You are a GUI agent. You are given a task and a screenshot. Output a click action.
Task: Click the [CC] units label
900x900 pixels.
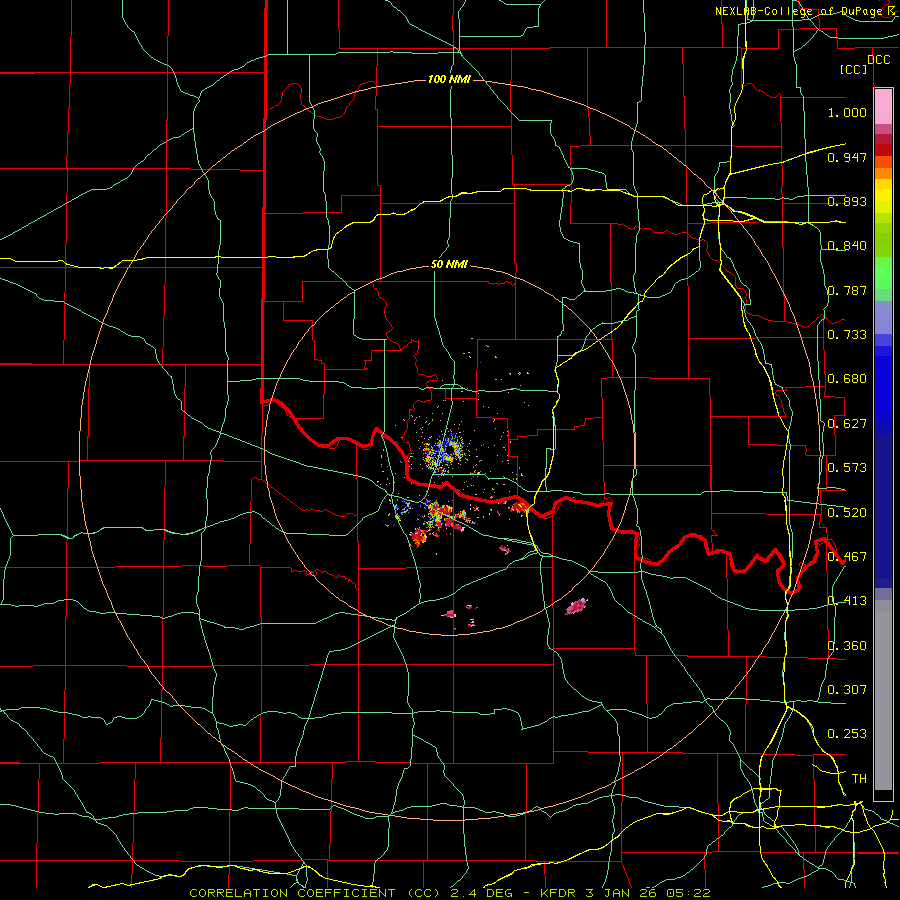854,69
